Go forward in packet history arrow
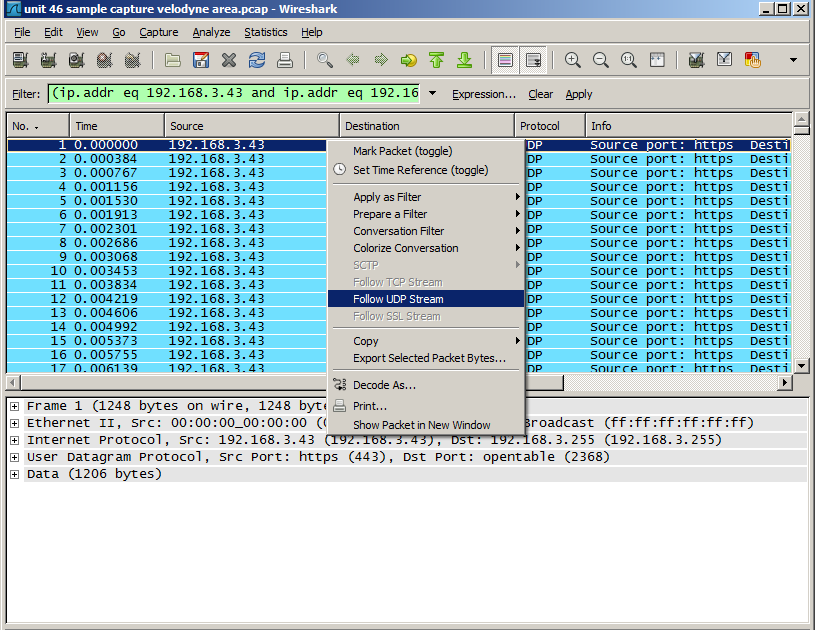Image resolution: width=815 pixels, height=630 pixels. point(381,60)
